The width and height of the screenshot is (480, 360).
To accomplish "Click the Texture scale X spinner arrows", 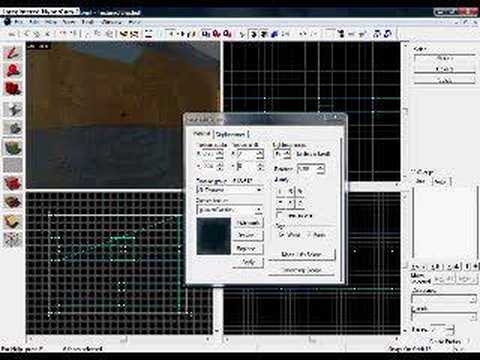I will (220, 154).
